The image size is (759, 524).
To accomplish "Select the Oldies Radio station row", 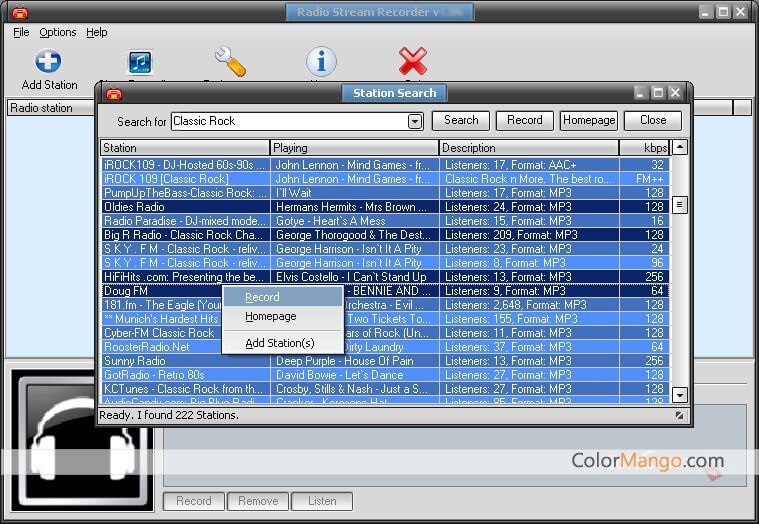I will click(185, 207).
